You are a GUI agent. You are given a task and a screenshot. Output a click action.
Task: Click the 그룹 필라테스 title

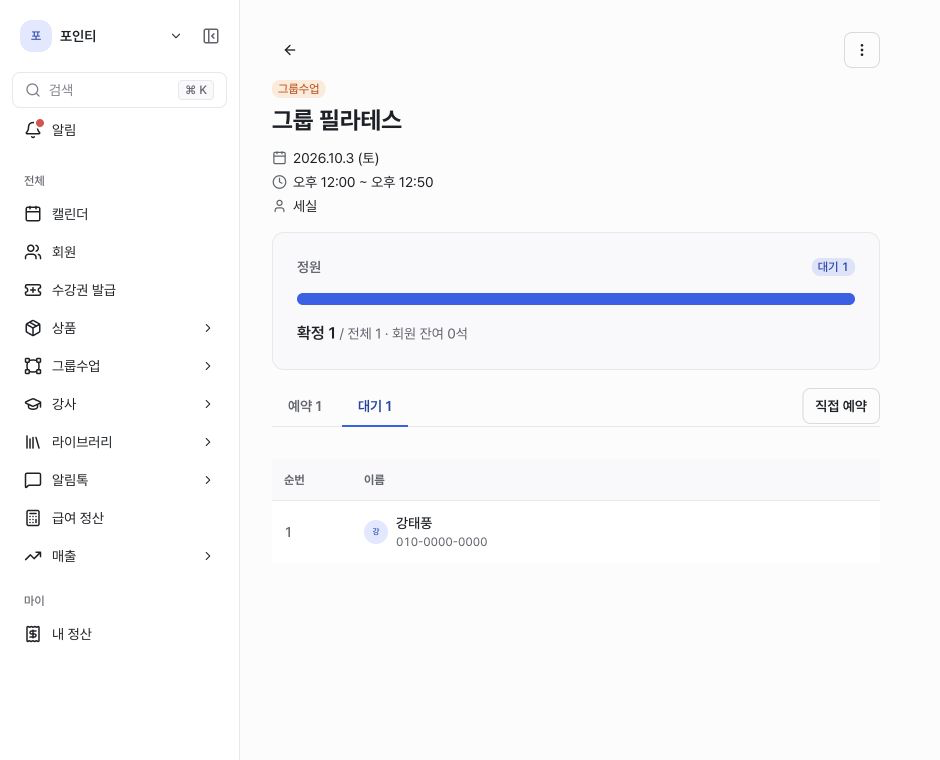(337, 120)
